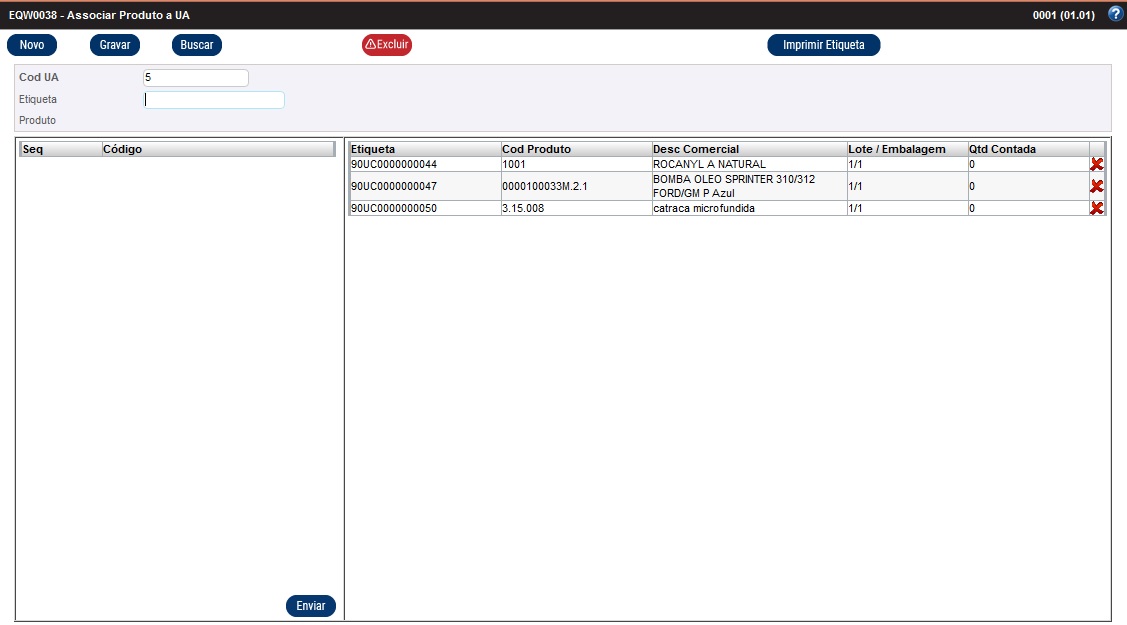Focus the Cod UA input field
The height and width of the screenshot is (625, 1127).
tap(196, 78)
